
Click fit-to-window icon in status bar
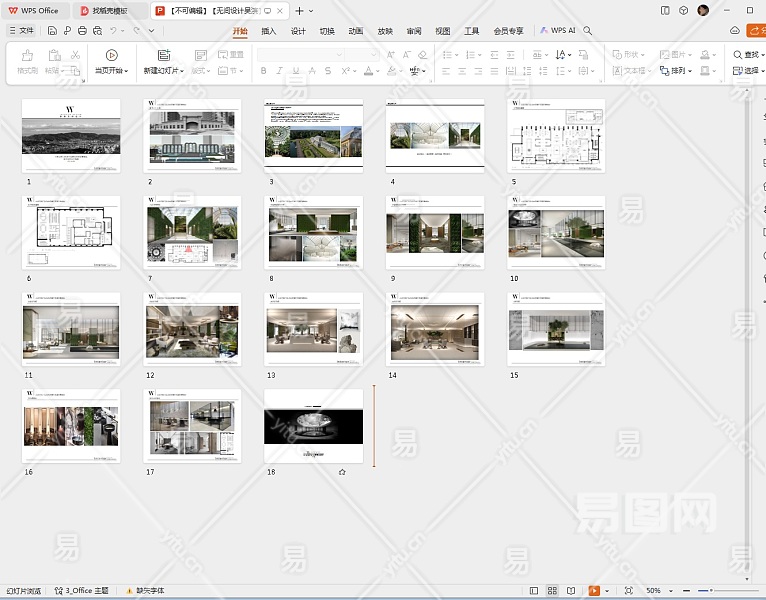(x=628, y=591)
